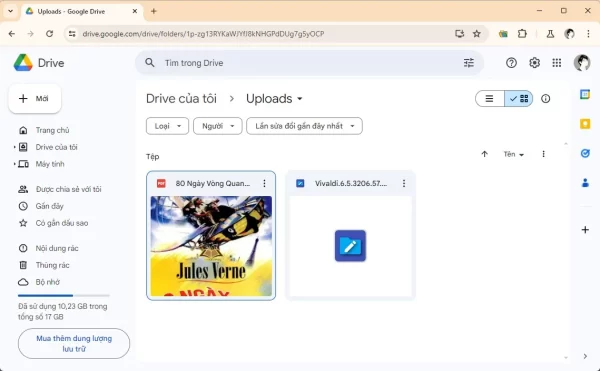This screenshot has width=600, height=371.
Task: Navigate to Drive của tôi breadcrumb
Action: coord(181,99)
